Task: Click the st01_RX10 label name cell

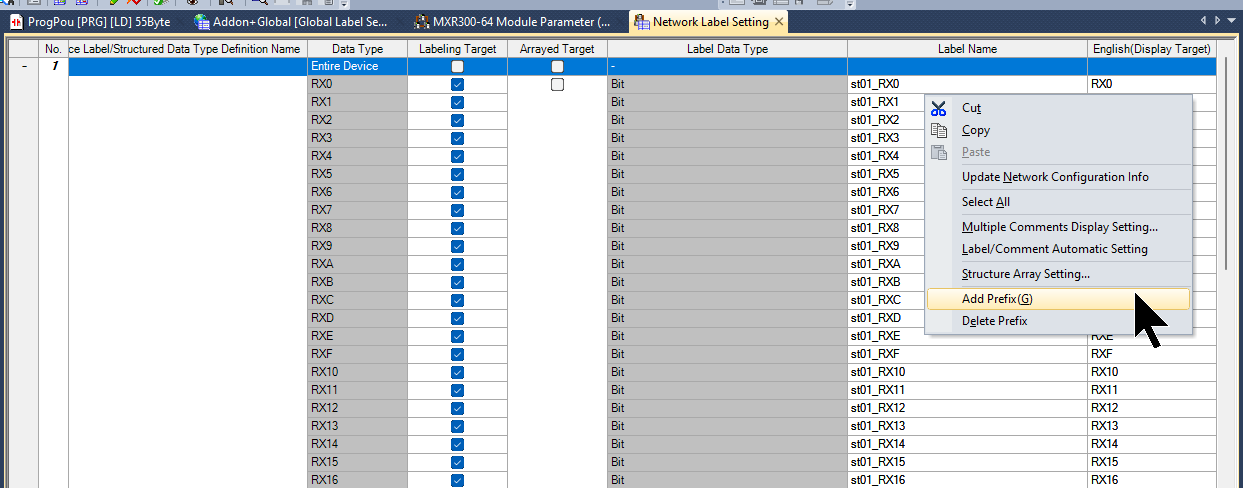Action: pyautogui.click(x=965, y=372)
